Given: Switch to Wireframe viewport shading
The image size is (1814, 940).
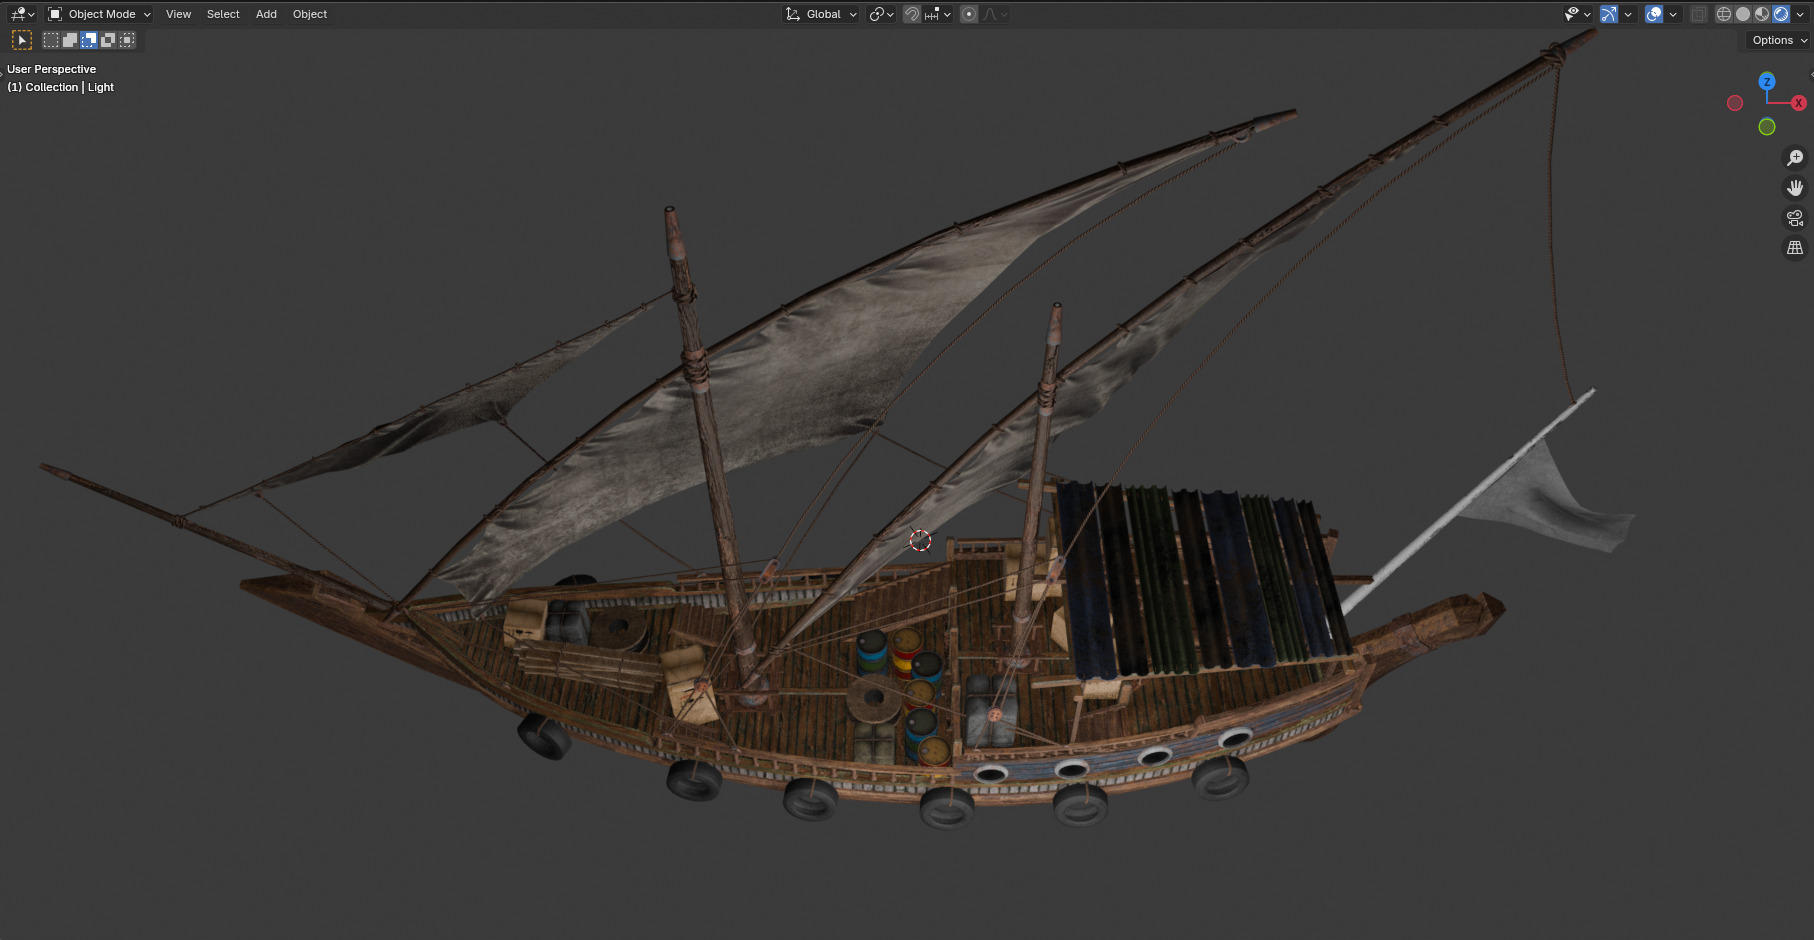Looking at the screenshot, I should tap(1724, 14).
